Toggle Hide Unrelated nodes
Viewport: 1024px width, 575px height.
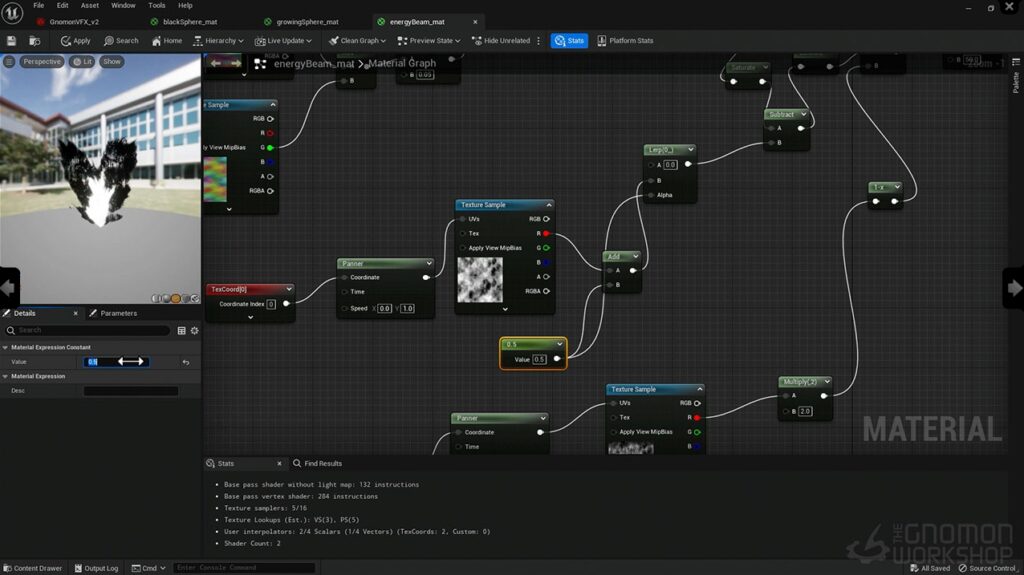(501, 41)
